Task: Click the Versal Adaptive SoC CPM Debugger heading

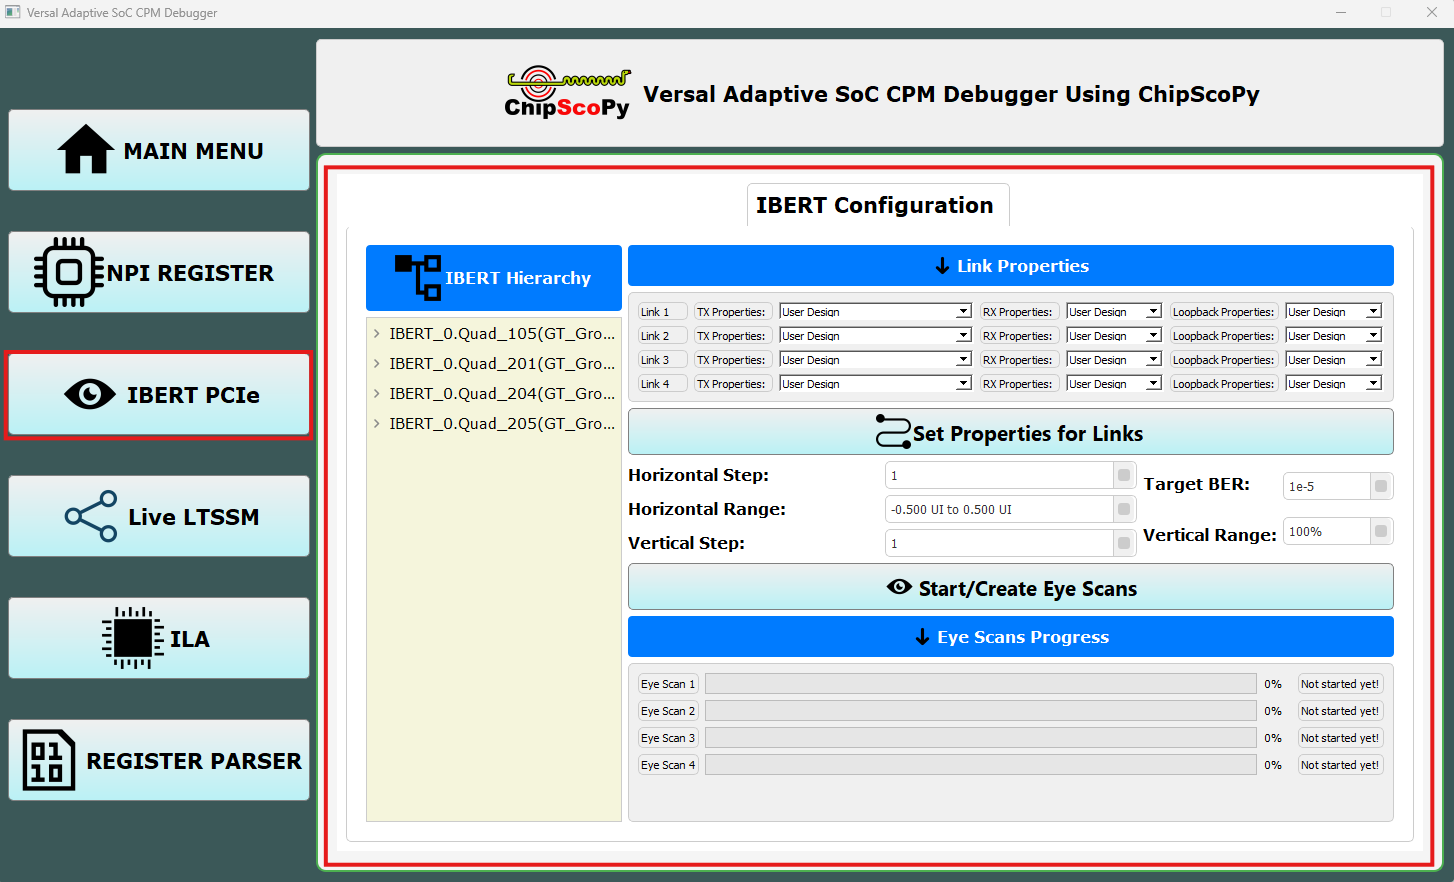Action: (x=951, y=94)
